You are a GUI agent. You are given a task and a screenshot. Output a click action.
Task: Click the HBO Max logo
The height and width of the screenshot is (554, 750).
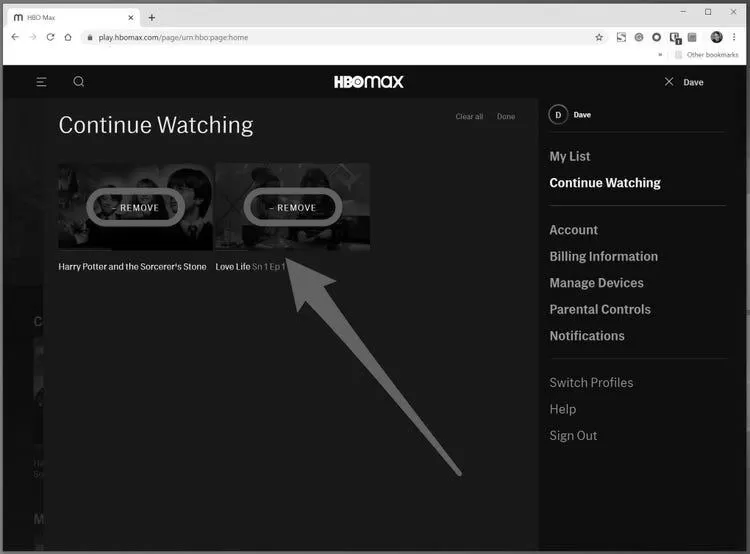coord(368,82)
